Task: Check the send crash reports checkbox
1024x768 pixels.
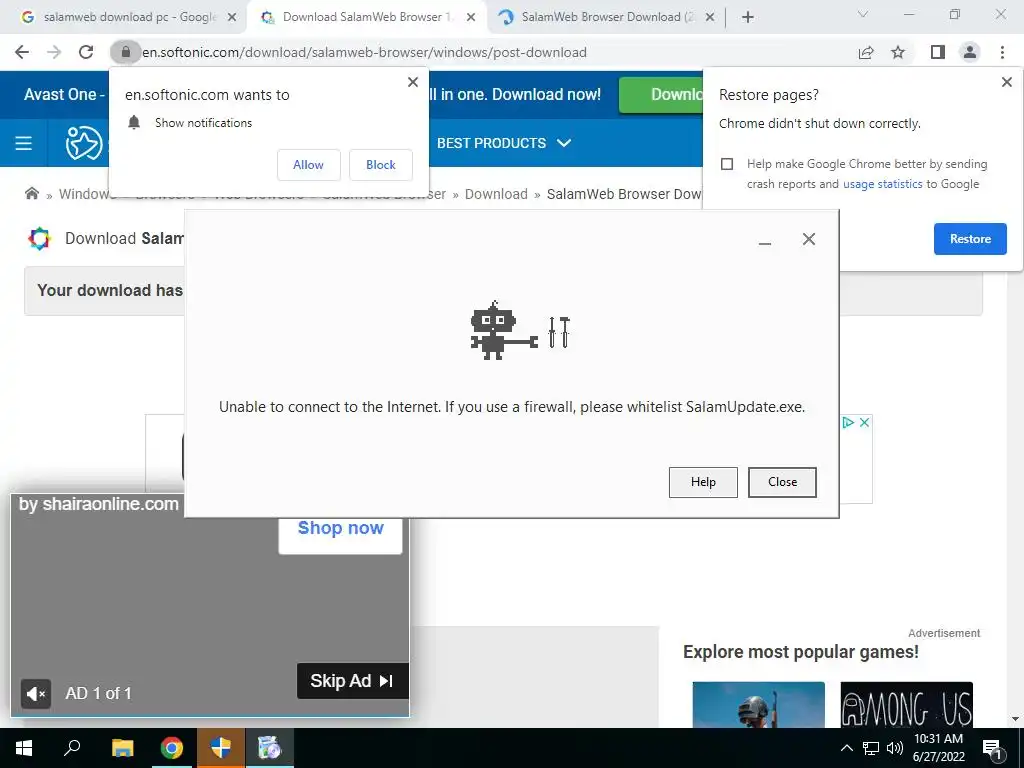Action: (x=727, y=164)
